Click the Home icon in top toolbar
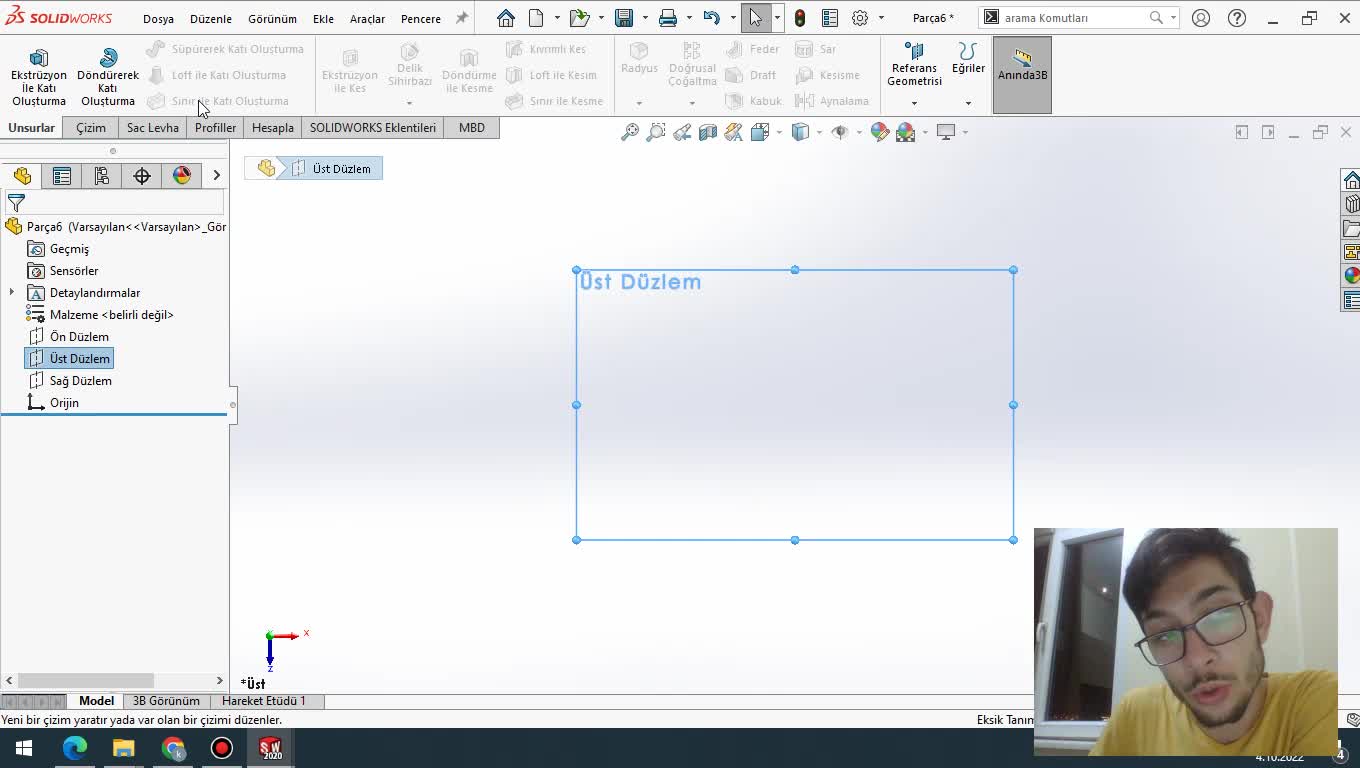 506,18
